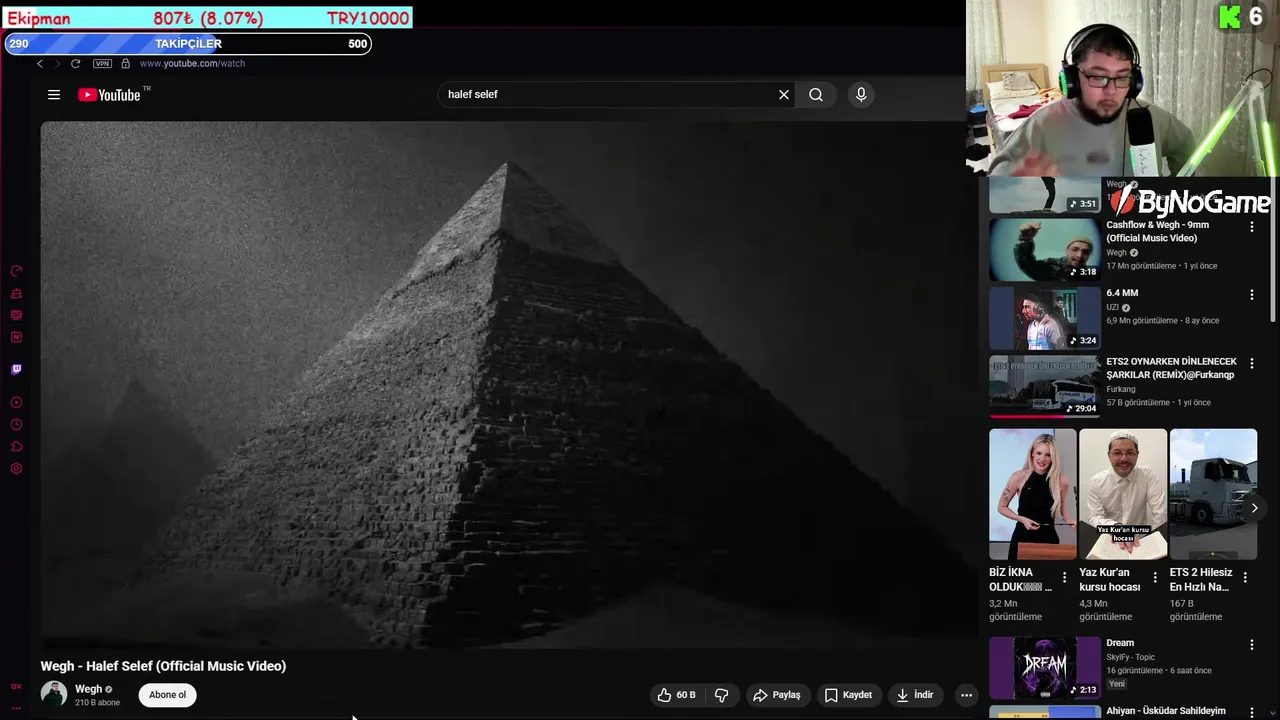This screenshot has width=1280, height=720.
Task: Click the green Kick logo on webcam overlay
Action: (x=1230, y=17)
